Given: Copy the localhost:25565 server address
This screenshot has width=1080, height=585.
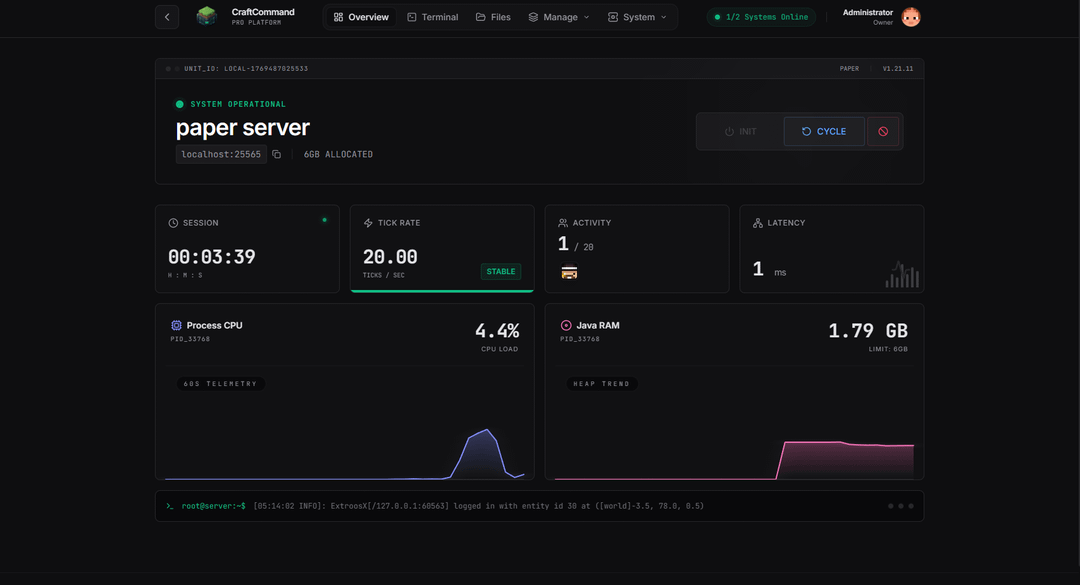Looking at the screenshot, I should [x=277, y=154].
